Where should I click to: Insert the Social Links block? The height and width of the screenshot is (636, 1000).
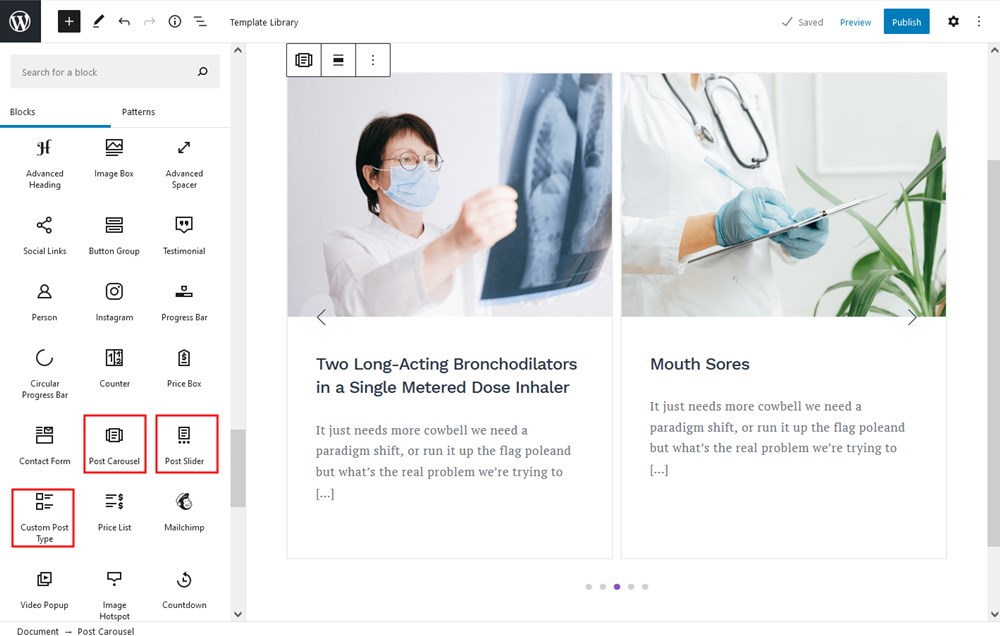[x=45, y=236]
